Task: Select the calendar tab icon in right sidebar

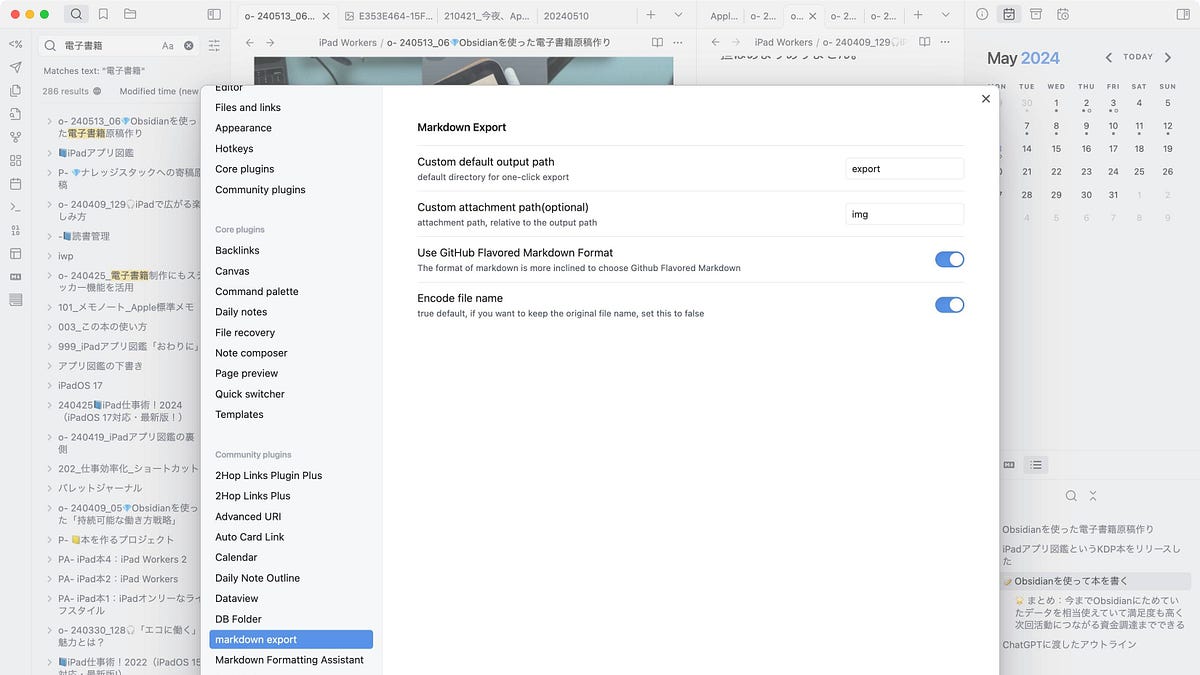Action: pos(1009,14)
